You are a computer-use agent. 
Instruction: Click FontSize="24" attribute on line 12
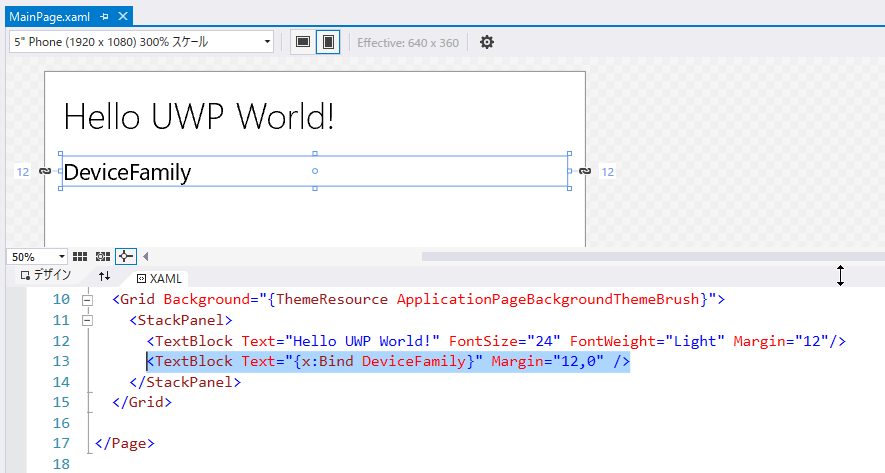[x=505, y=341]
